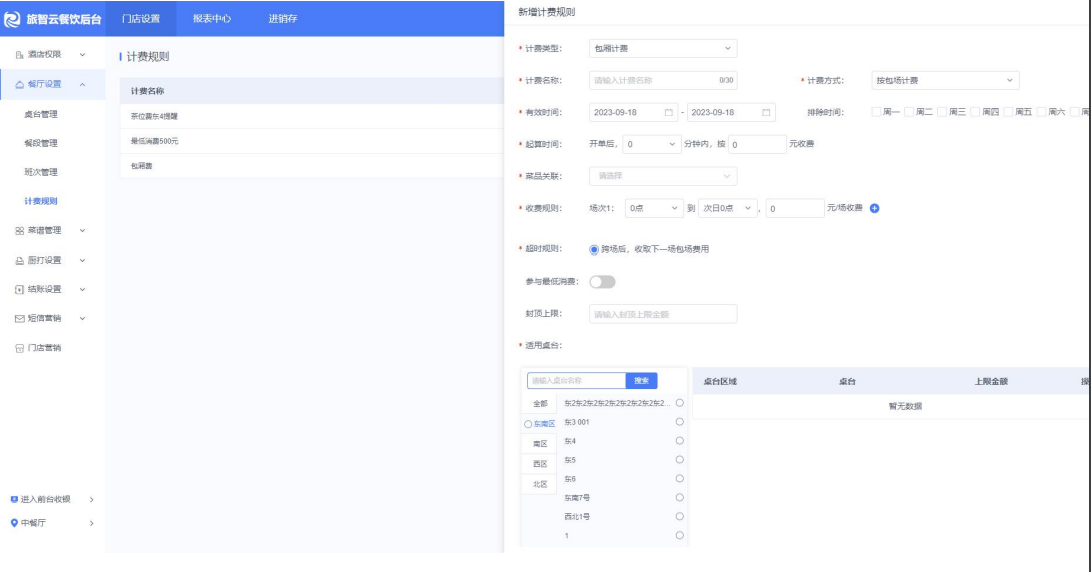Select the 东南区 area radio
Viewport: 1091px width, 572px height.
click(x=528, y=424)
